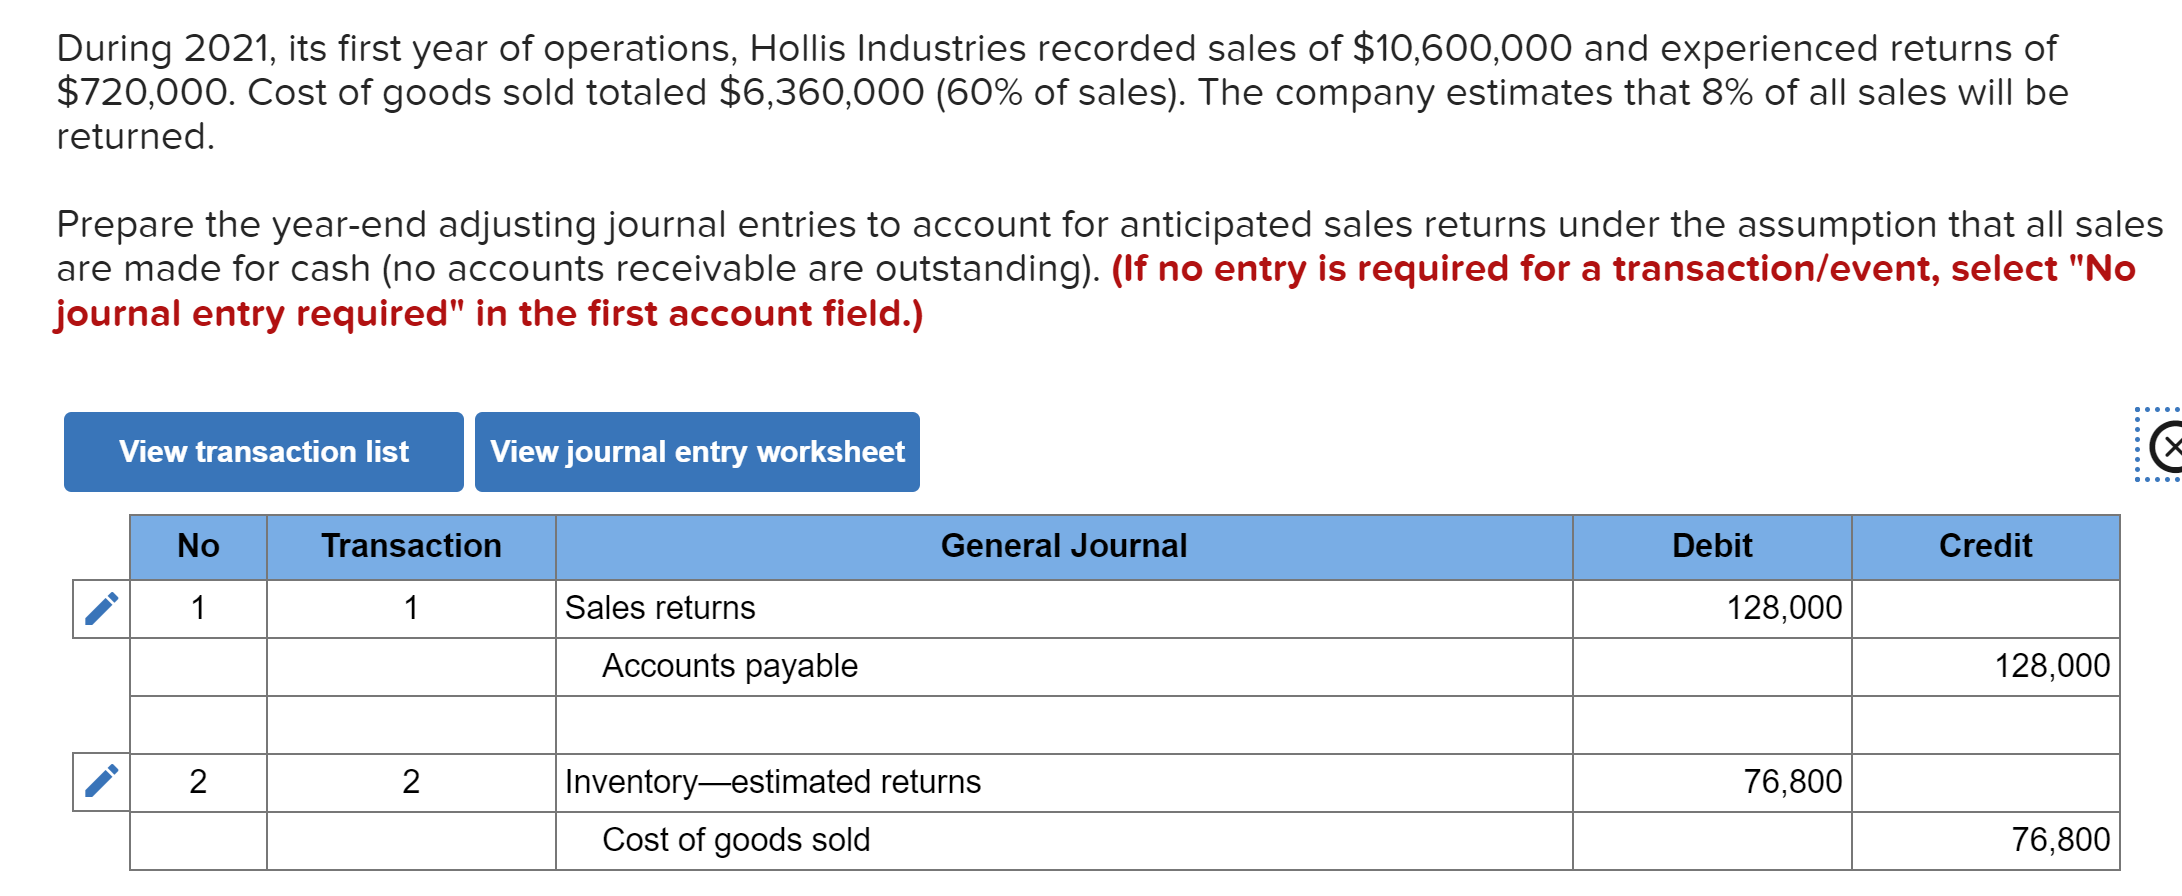Click the Credit column header

click(x=1985, y=546)
